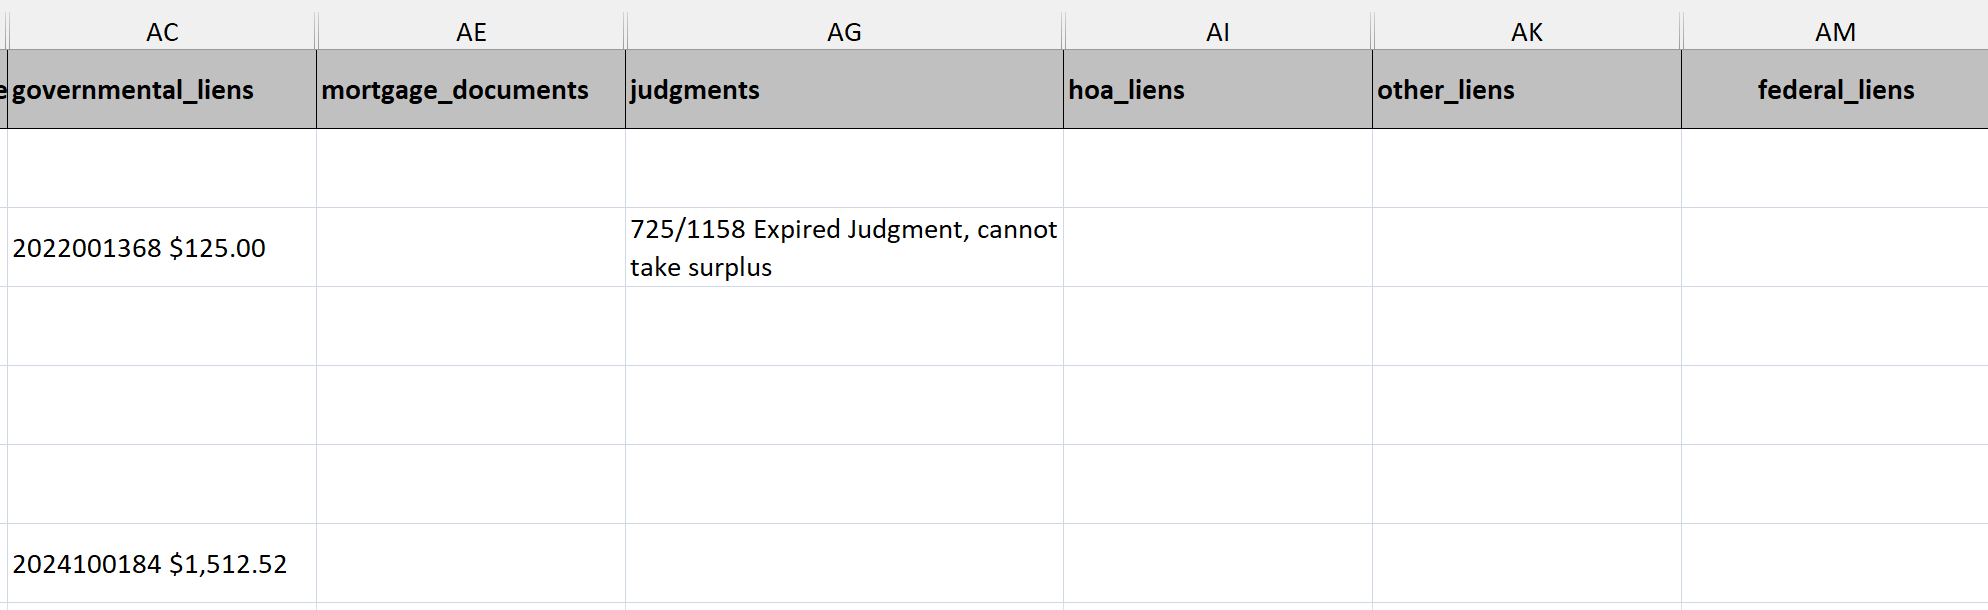The height and width of the screenshot is (610, 1988).
Task: Select the judgments header cell
Action: (x=844, y=90)
